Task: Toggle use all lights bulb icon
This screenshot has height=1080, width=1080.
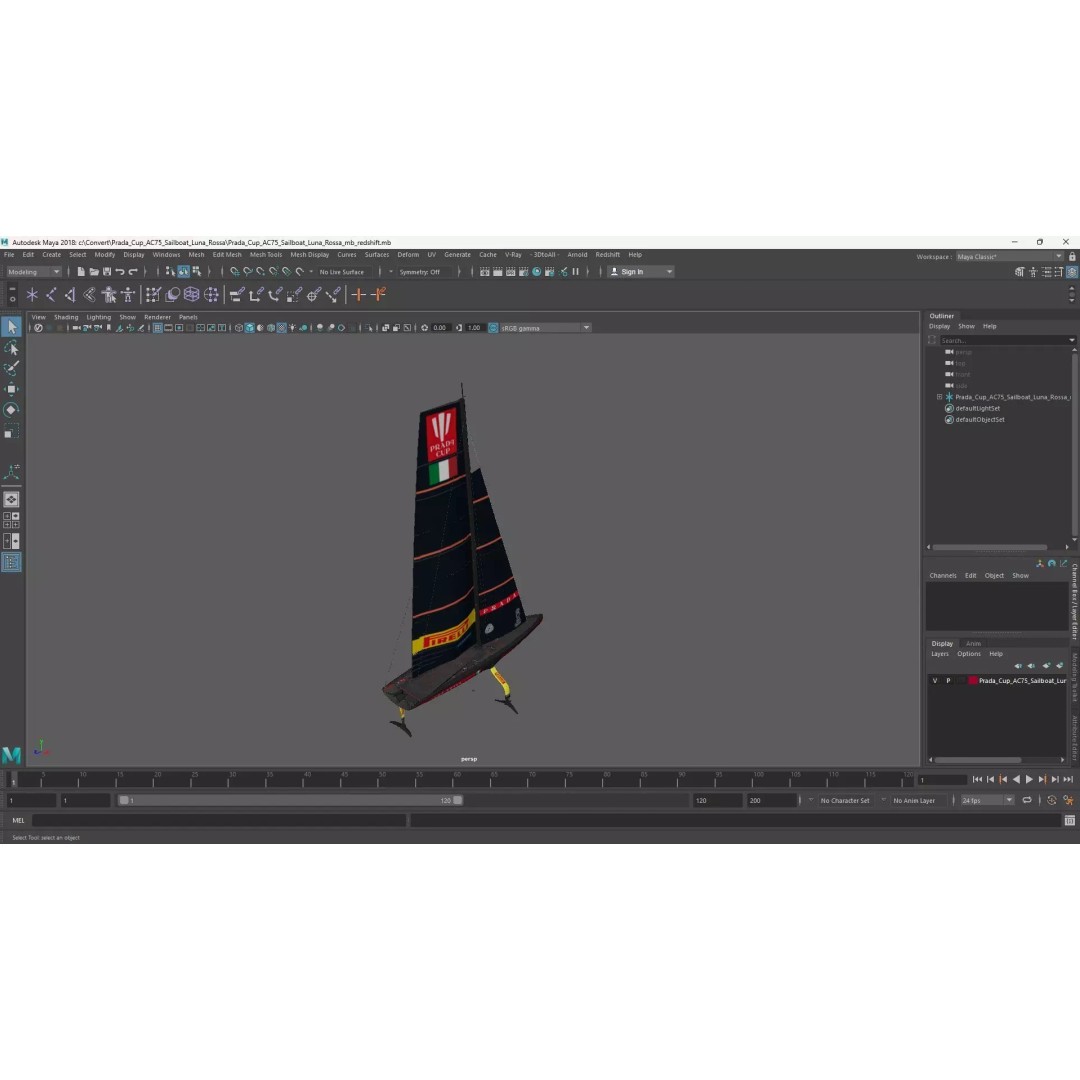Action: [x=292, y=328]
